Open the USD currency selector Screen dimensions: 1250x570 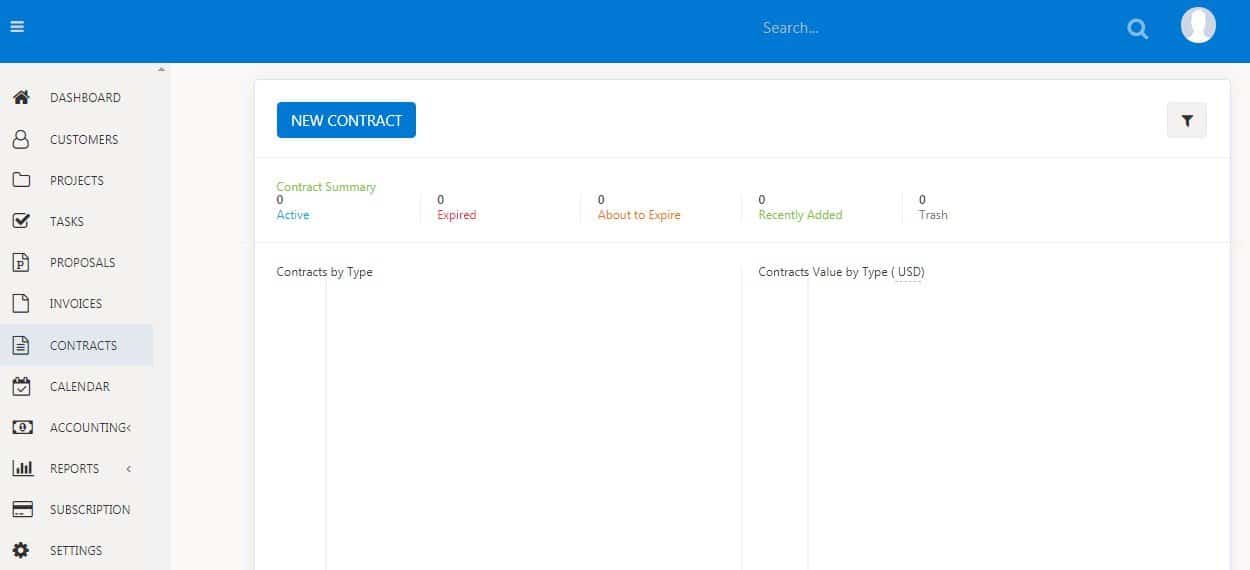pyautogui.click(x=908, y=272)
